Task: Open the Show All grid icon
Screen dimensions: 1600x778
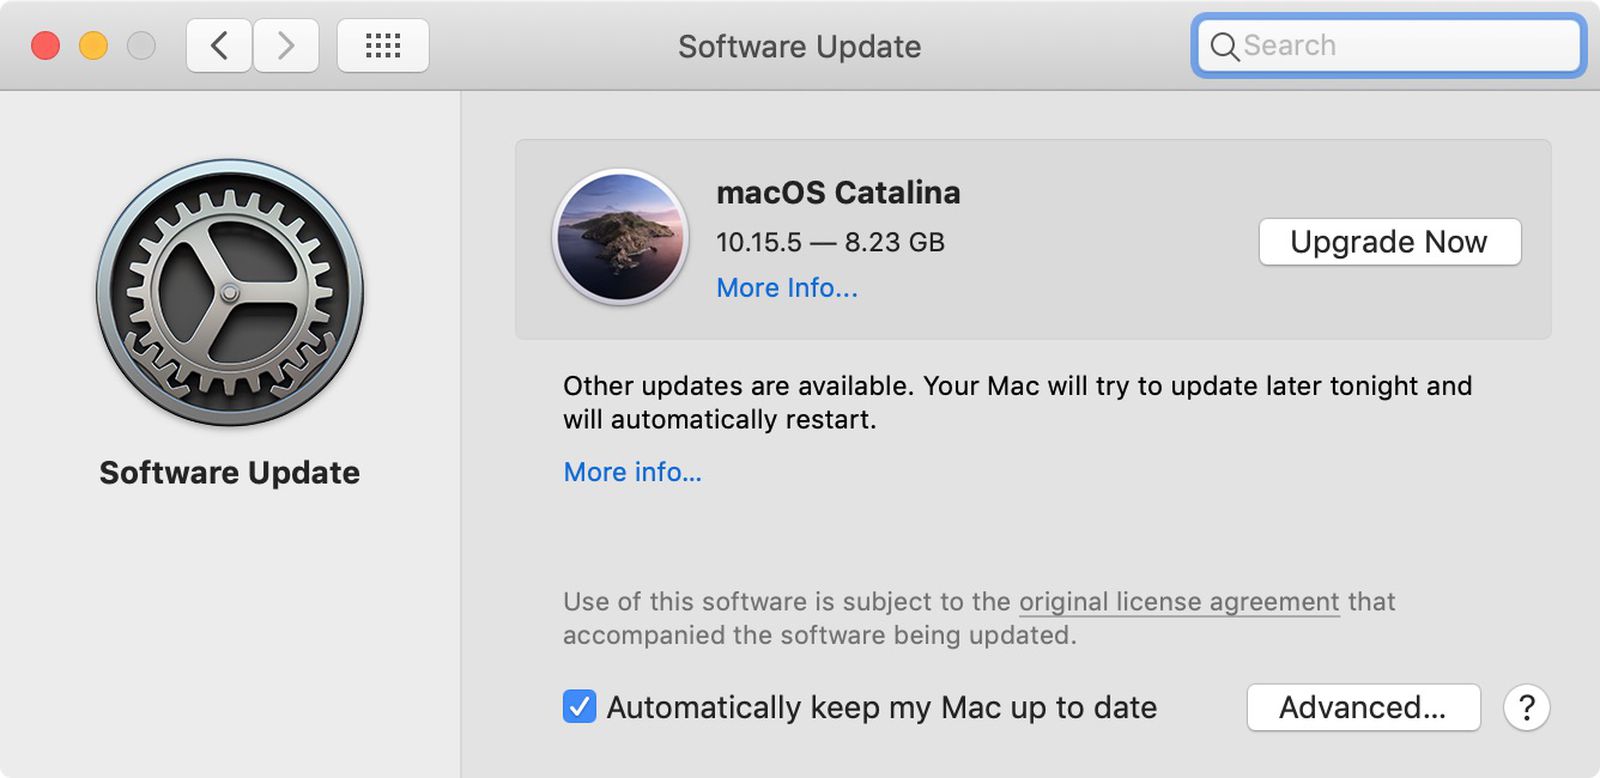Action: [383, 45]
